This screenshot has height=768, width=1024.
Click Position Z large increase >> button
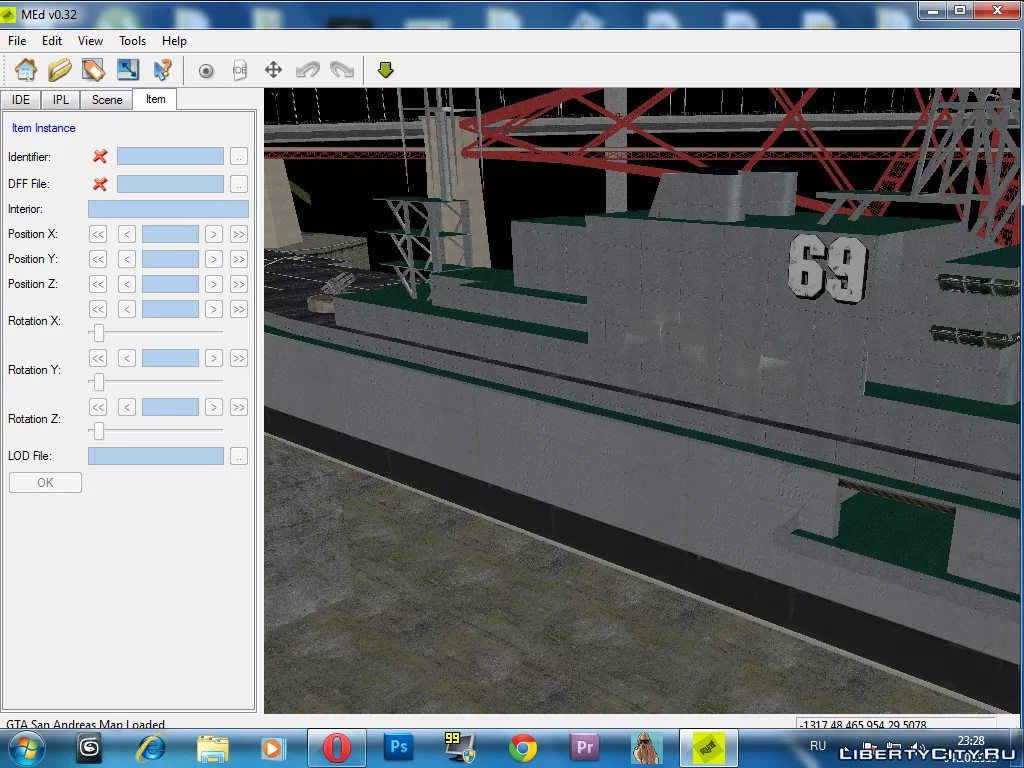click(x=239, y=284)
